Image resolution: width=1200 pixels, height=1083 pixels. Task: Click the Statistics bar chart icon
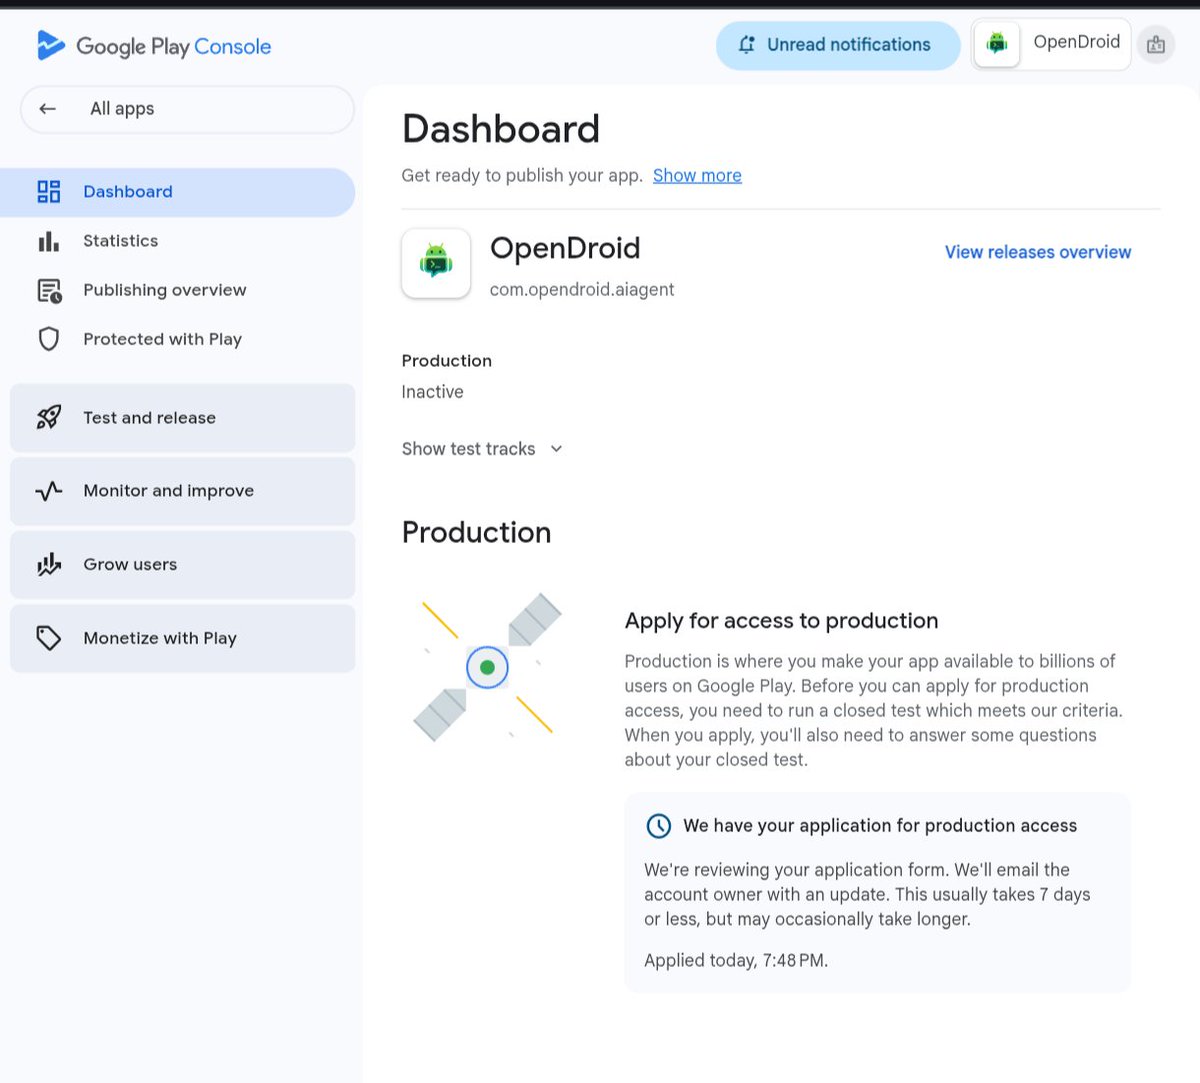49,241
